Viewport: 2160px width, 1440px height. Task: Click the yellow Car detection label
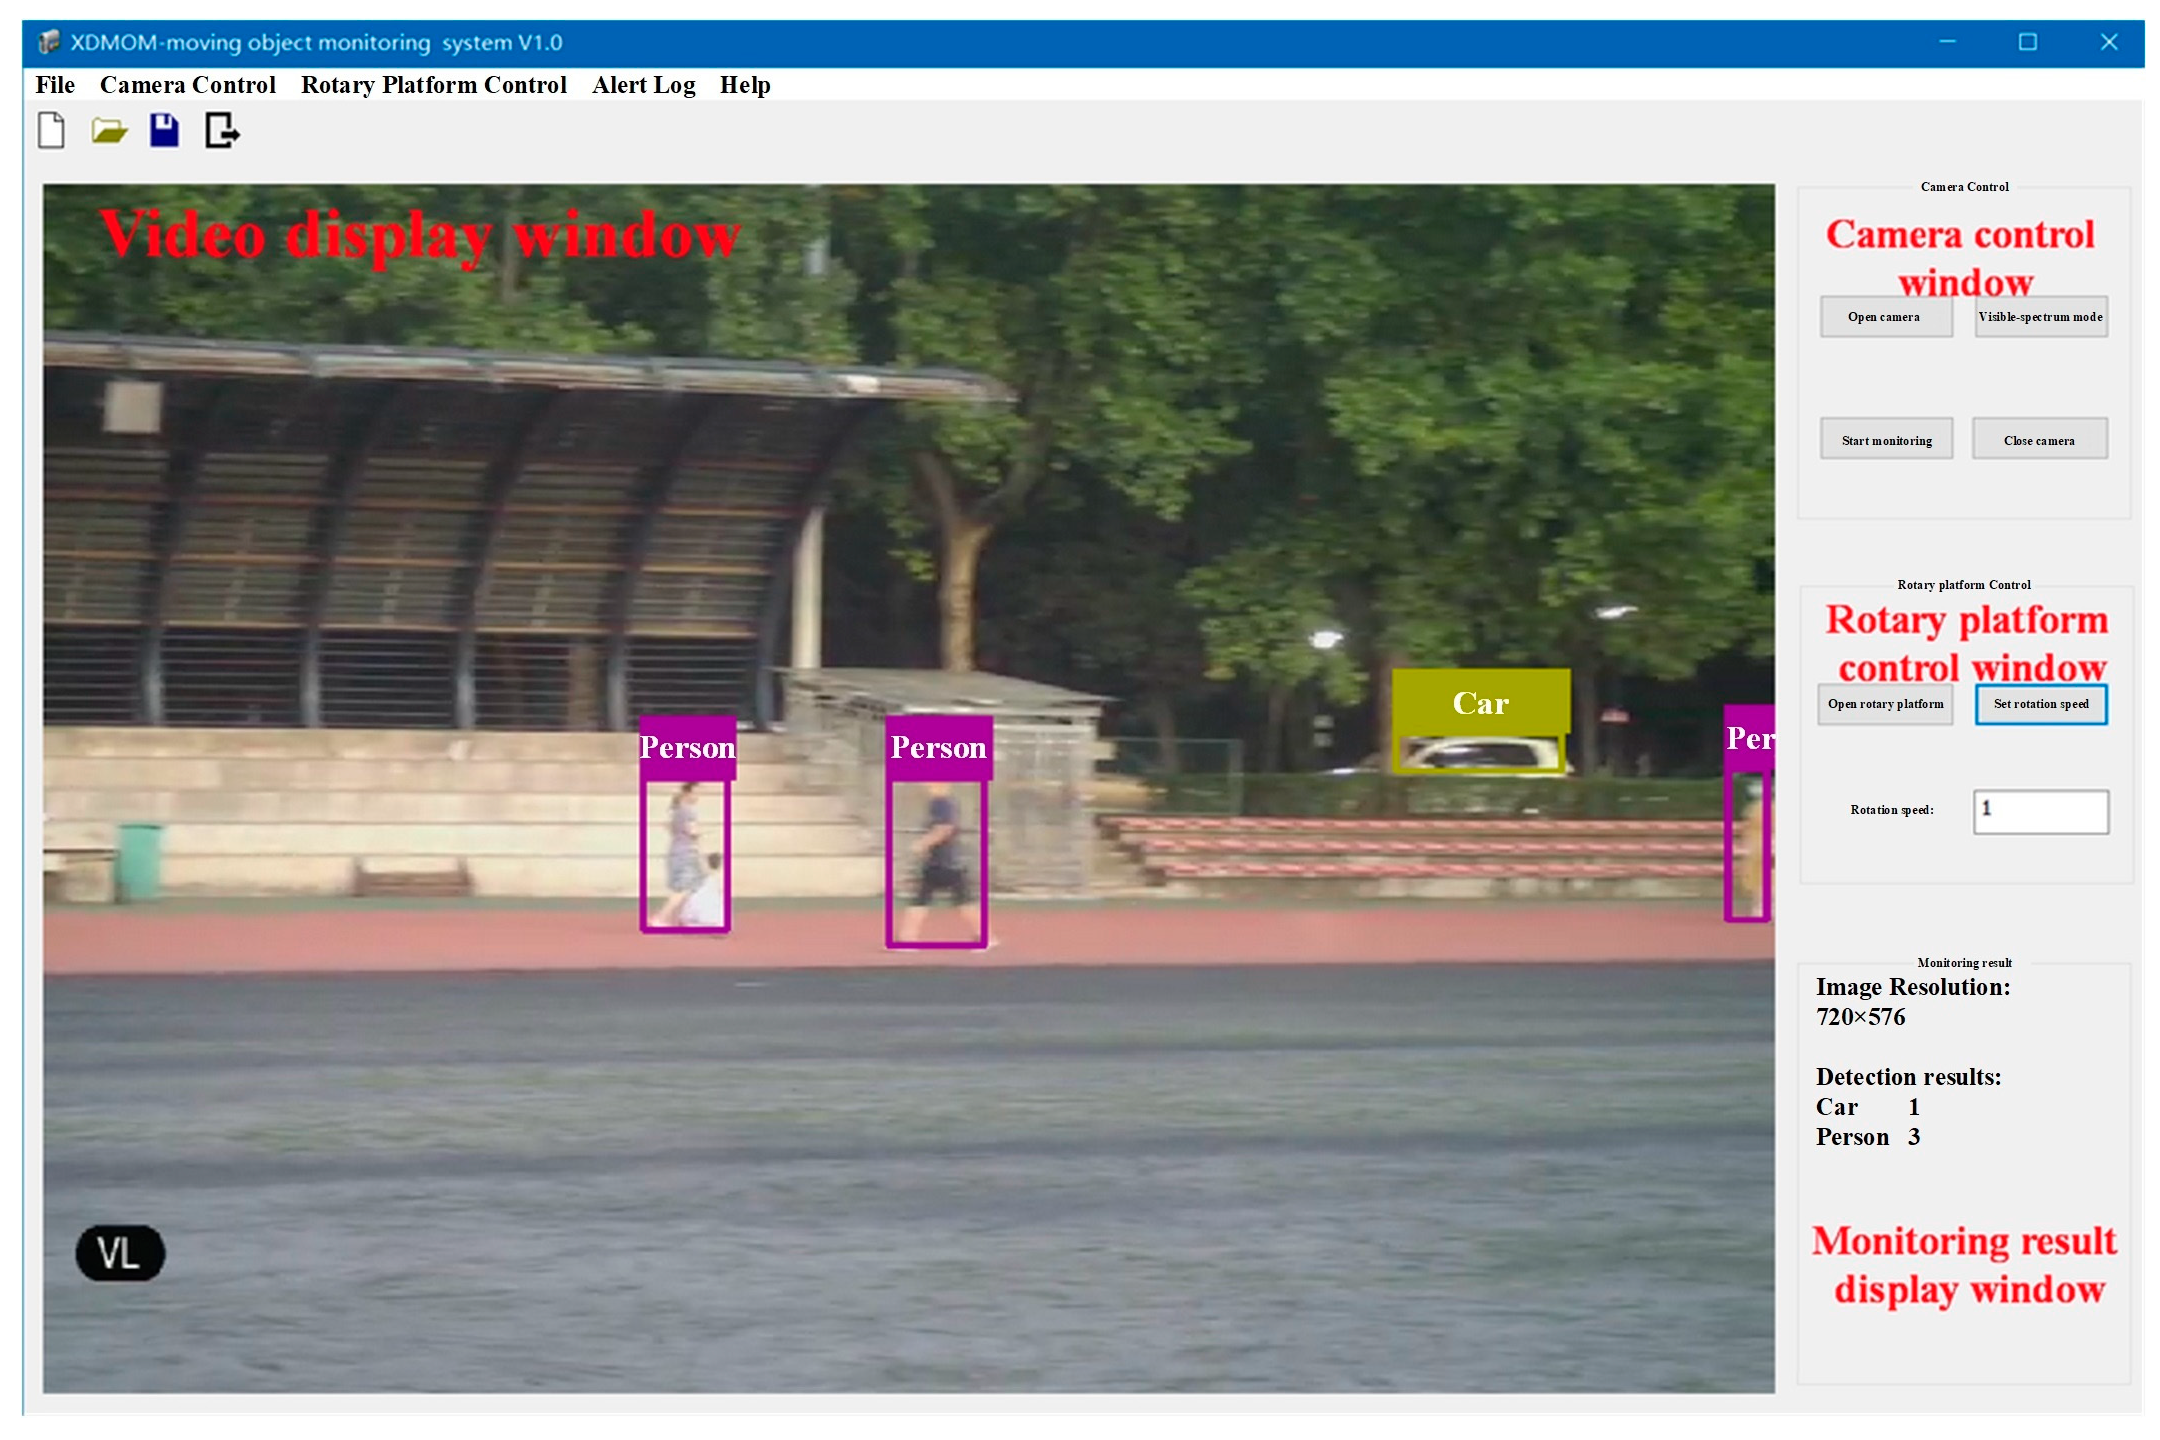(1480, 703)
